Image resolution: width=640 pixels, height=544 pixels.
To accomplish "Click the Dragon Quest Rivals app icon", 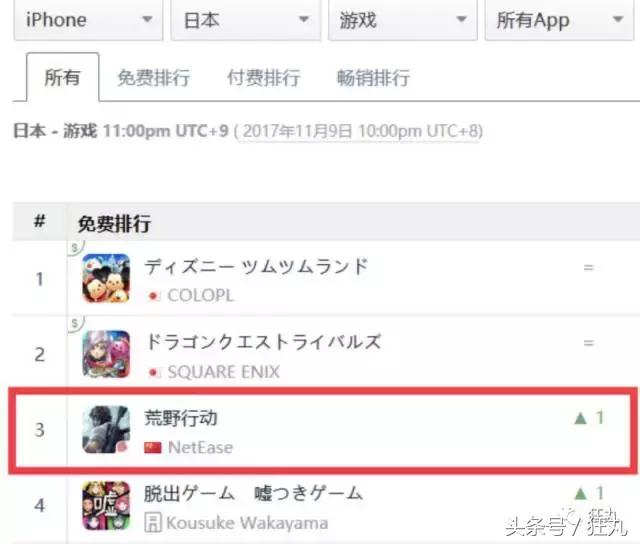I will click(x=106, y=354).
